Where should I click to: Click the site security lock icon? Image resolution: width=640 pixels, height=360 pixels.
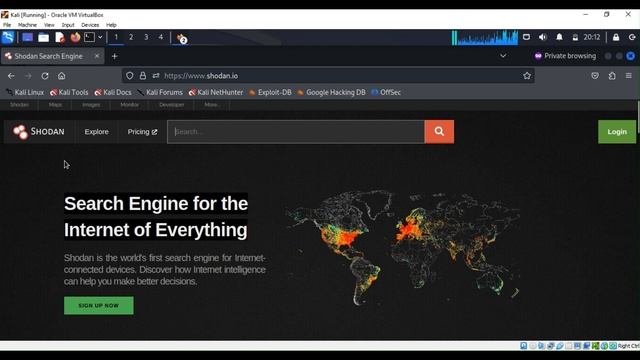coord(142,76)
